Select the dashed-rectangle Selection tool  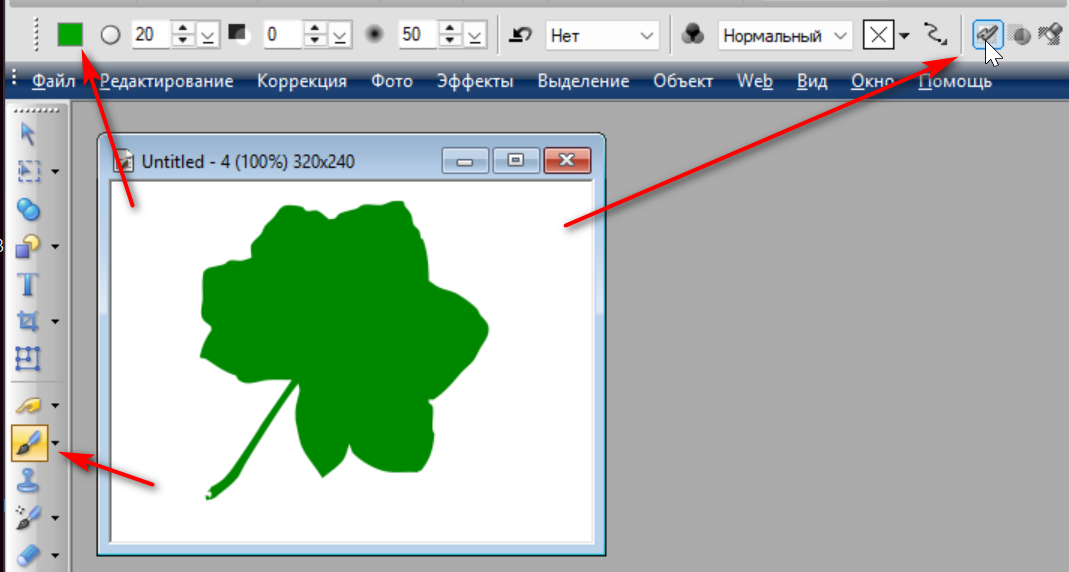(28, 170)
